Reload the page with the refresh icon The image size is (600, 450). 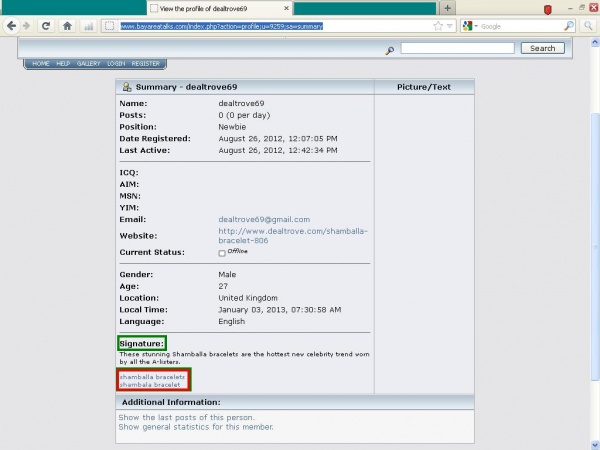point(46,26)
